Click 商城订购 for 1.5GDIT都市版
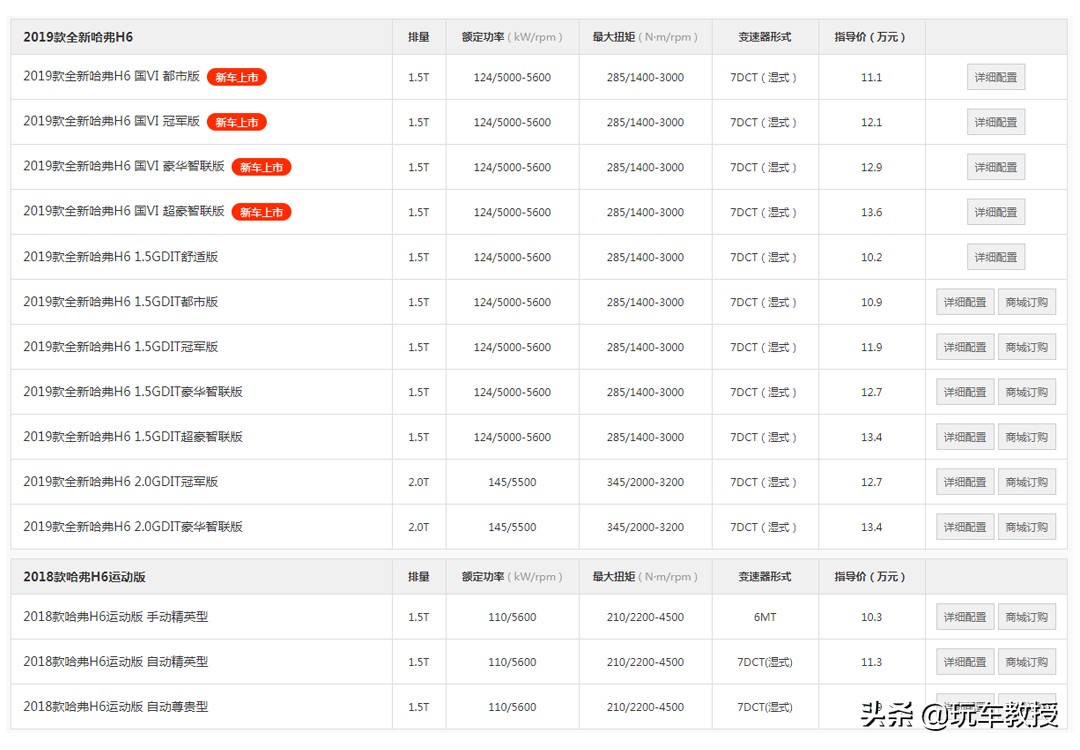1080x750 pixels. pos(1027,301)
